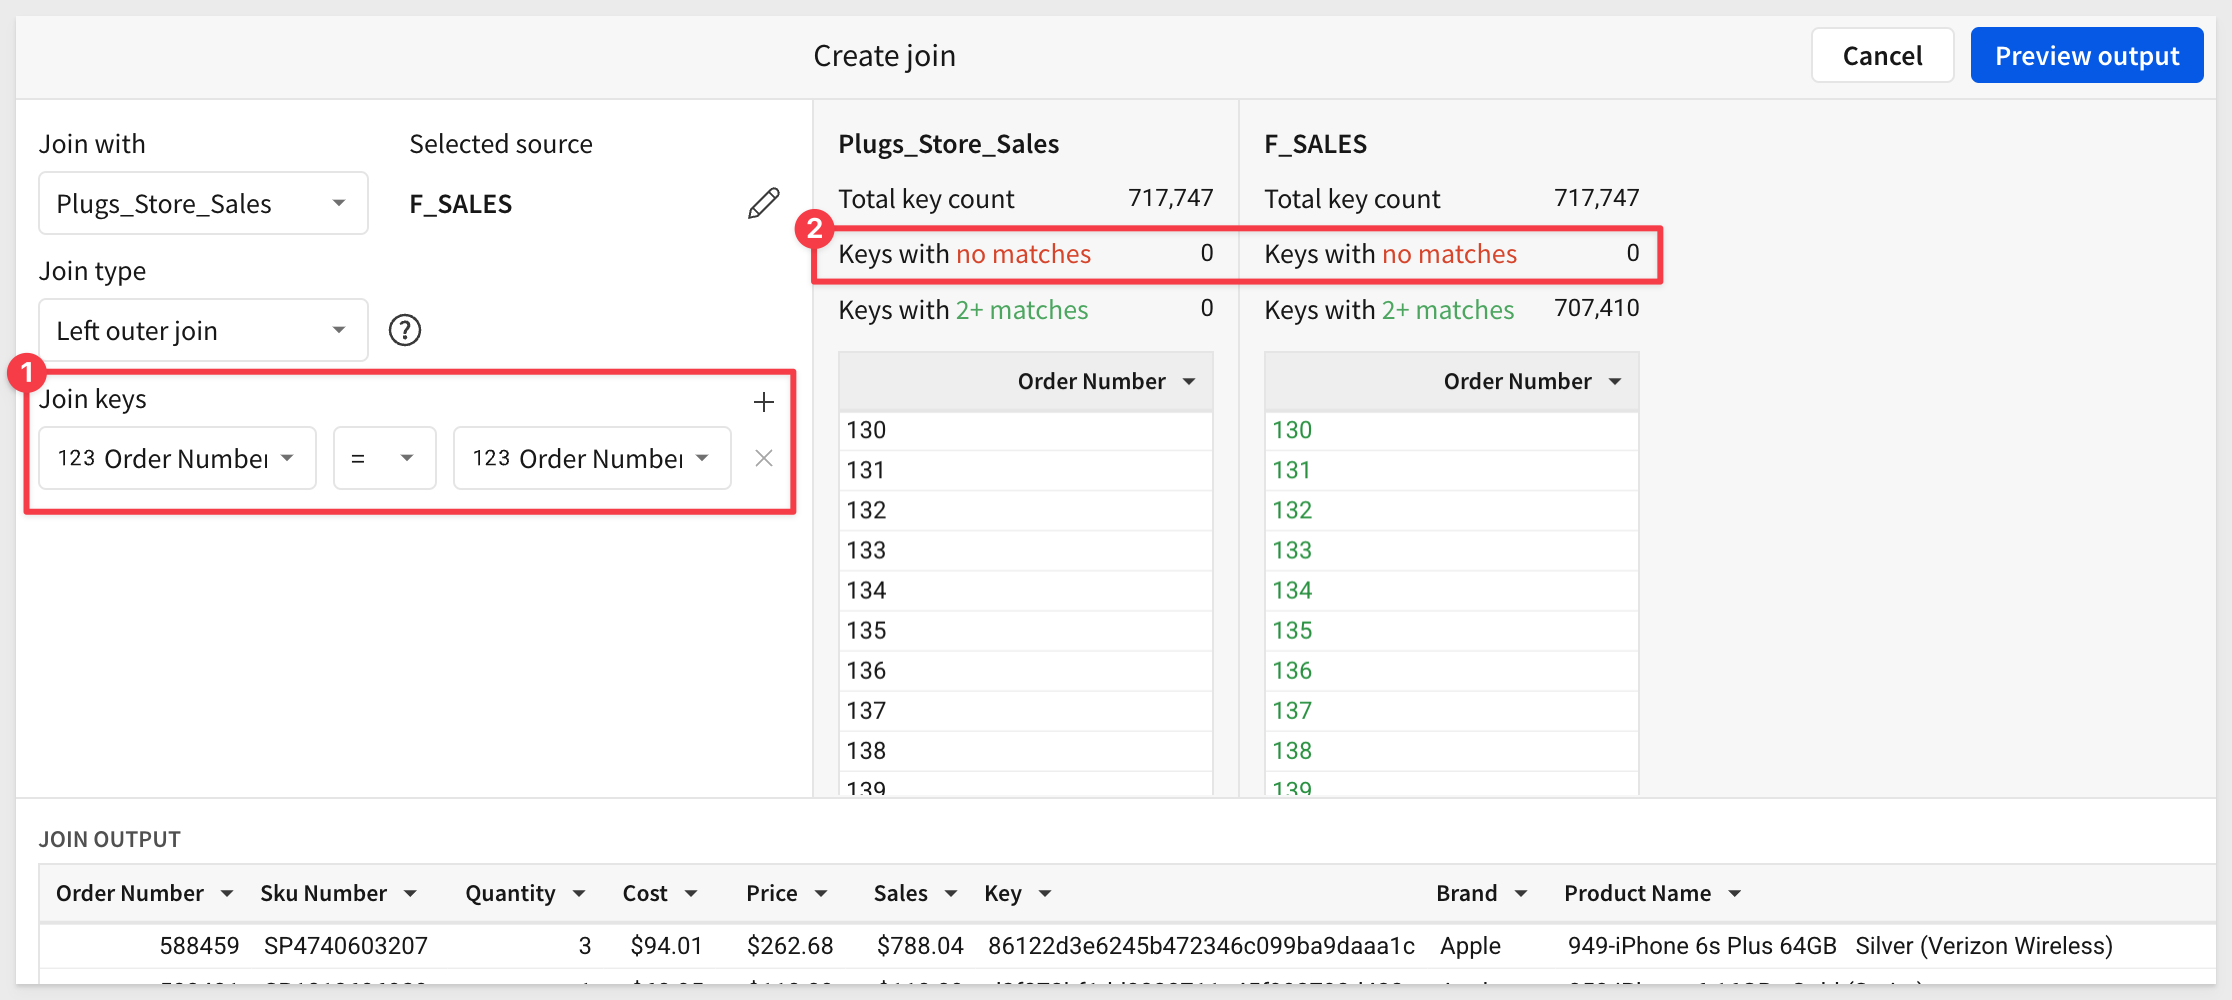2232x1000 pixels.
Task: Open the join type help icon
Action: [405, 330]
